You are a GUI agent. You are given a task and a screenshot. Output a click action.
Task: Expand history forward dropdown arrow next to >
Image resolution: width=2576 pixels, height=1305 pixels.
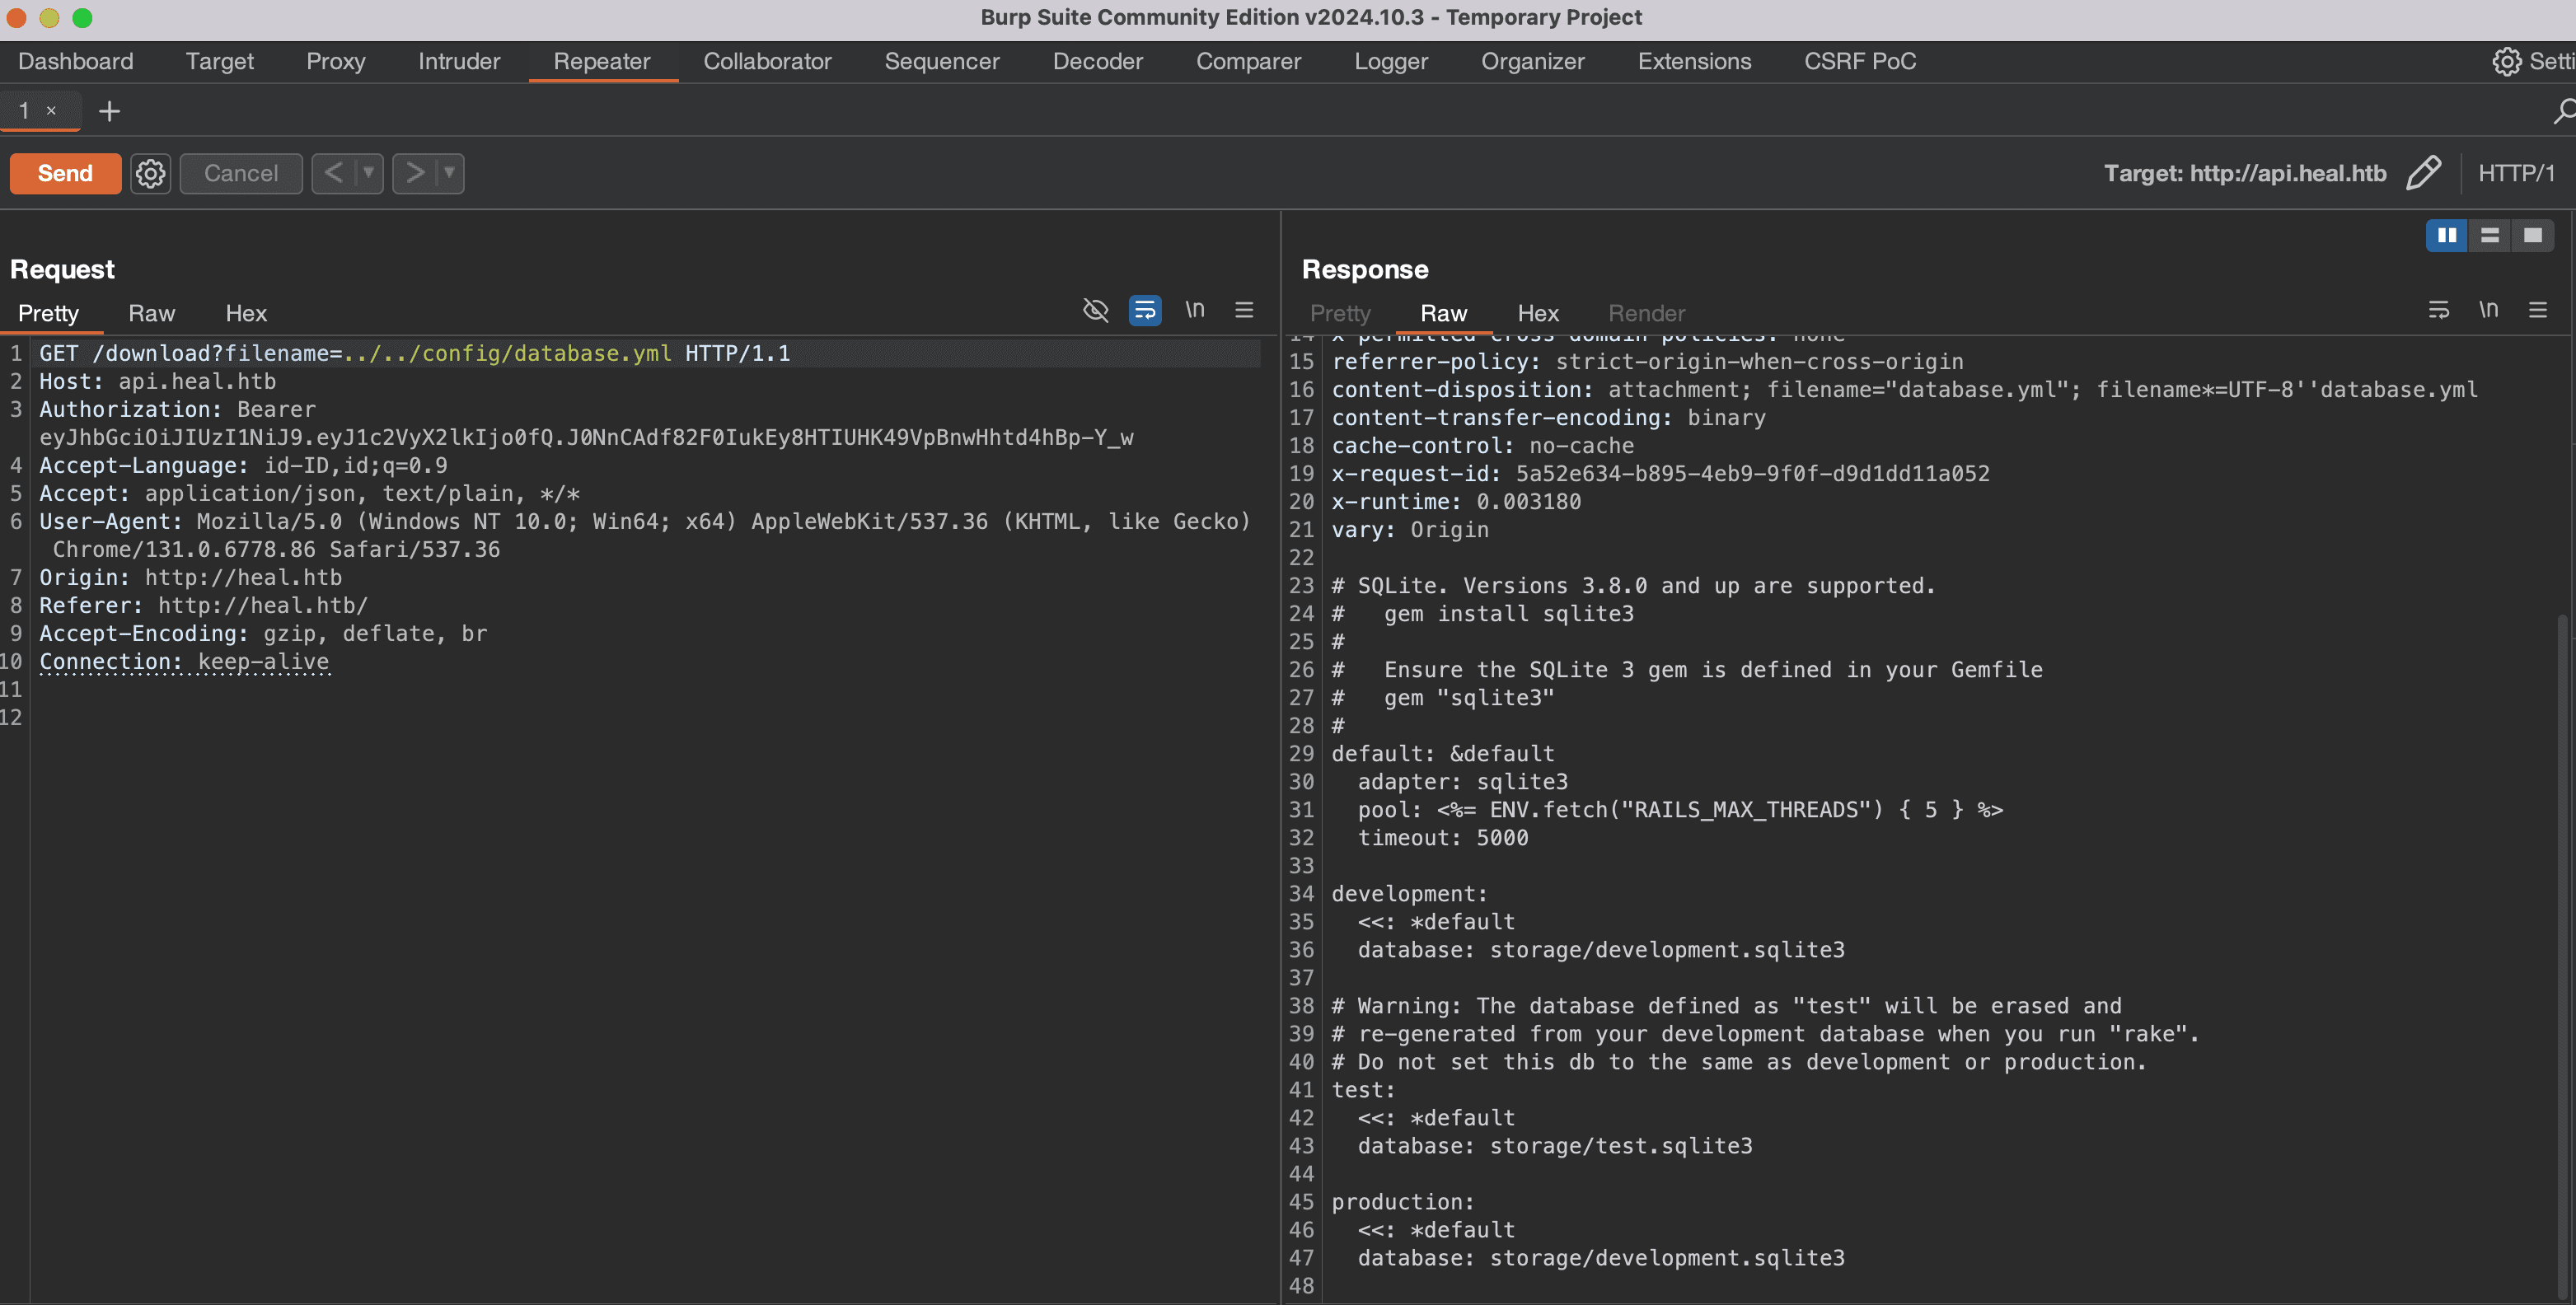449,173
